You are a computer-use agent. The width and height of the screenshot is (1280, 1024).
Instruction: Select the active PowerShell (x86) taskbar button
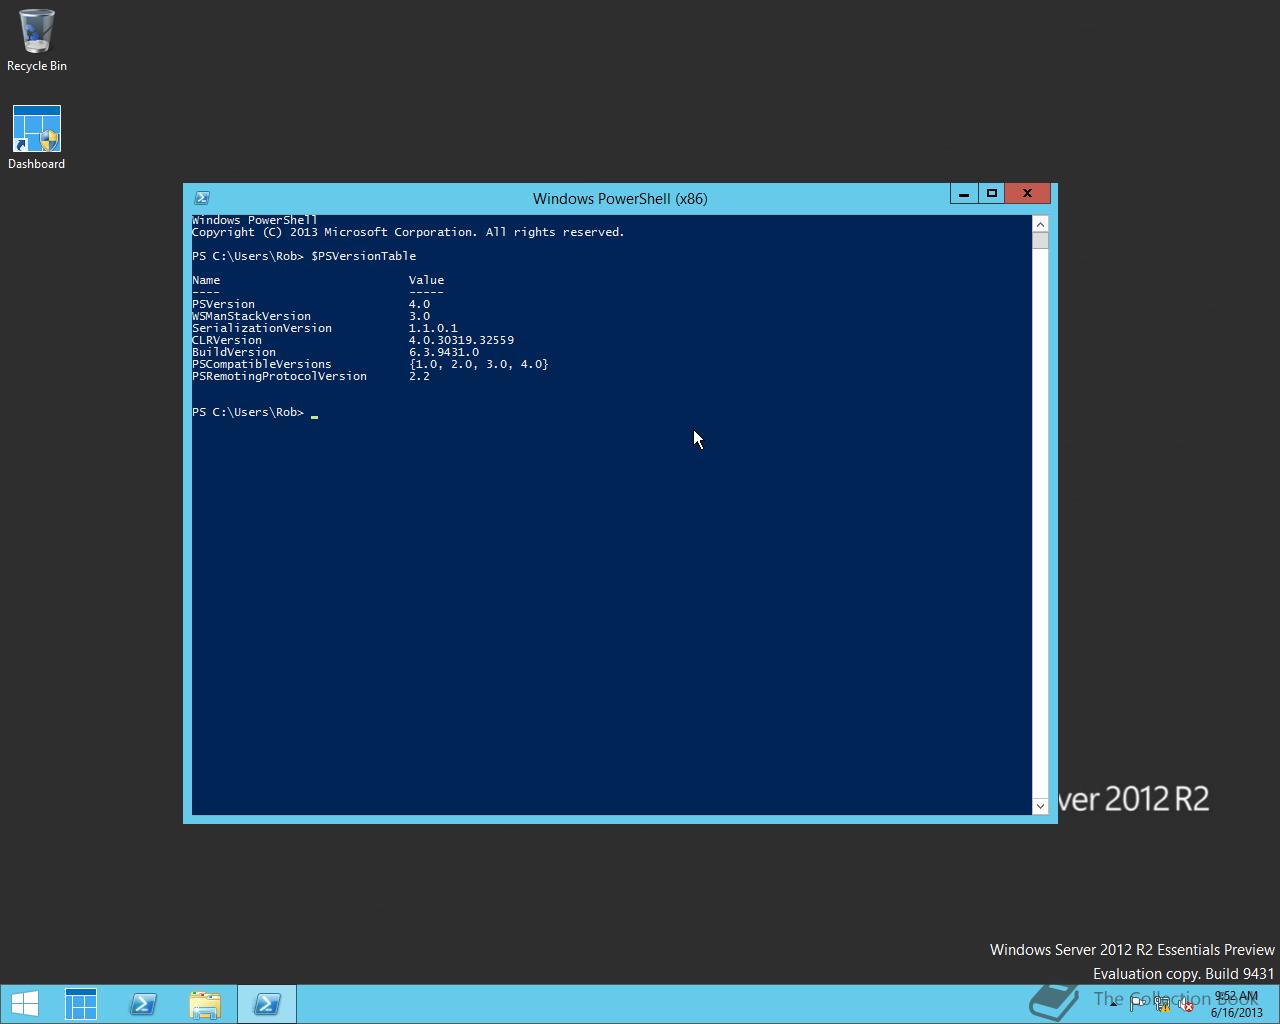pos(267,1004)
